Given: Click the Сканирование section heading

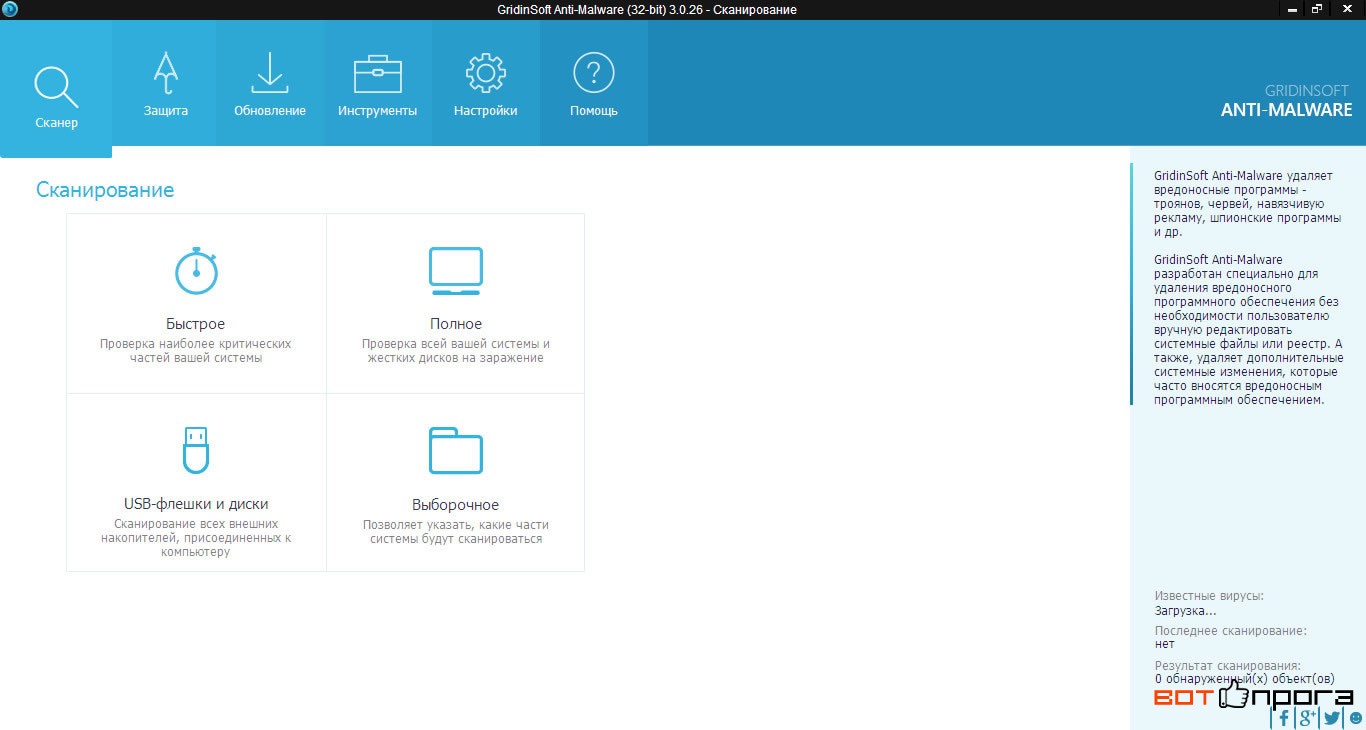Looking at the screenshot, I should pyautogui.click(x=105, y=190).
